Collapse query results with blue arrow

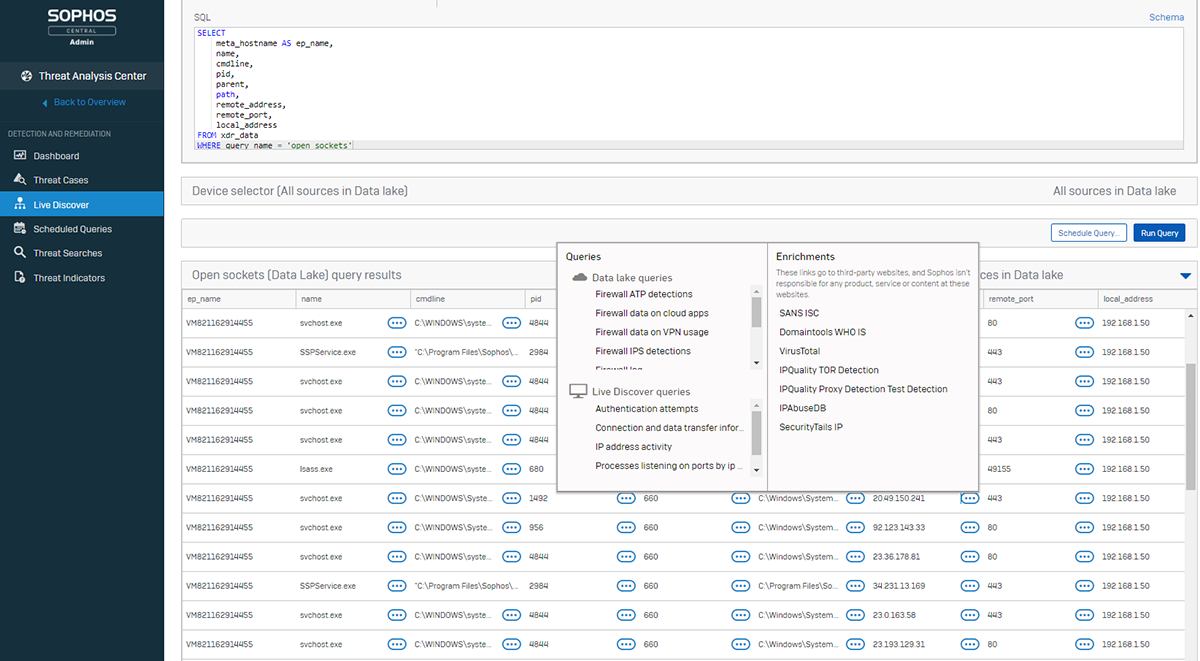(1185, 276)
